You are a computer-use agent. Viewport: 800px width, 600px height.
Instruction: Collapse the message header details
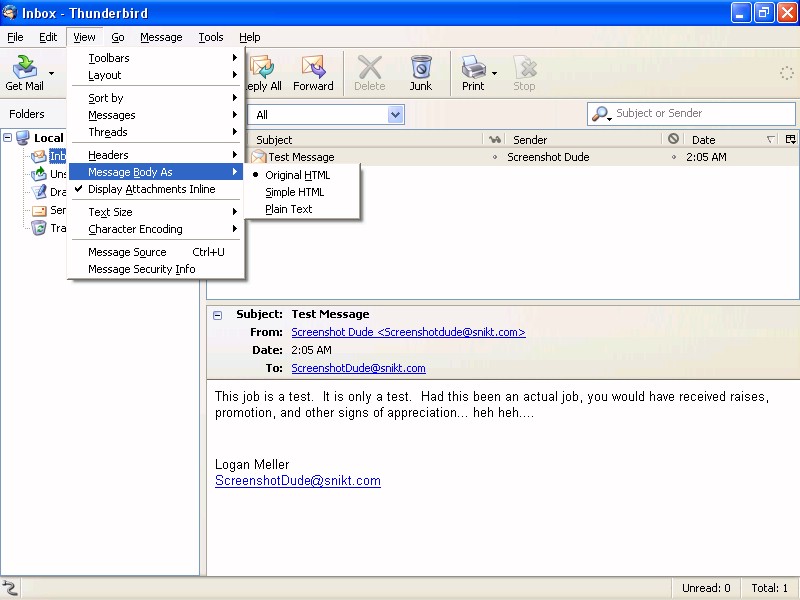[217, 315]
